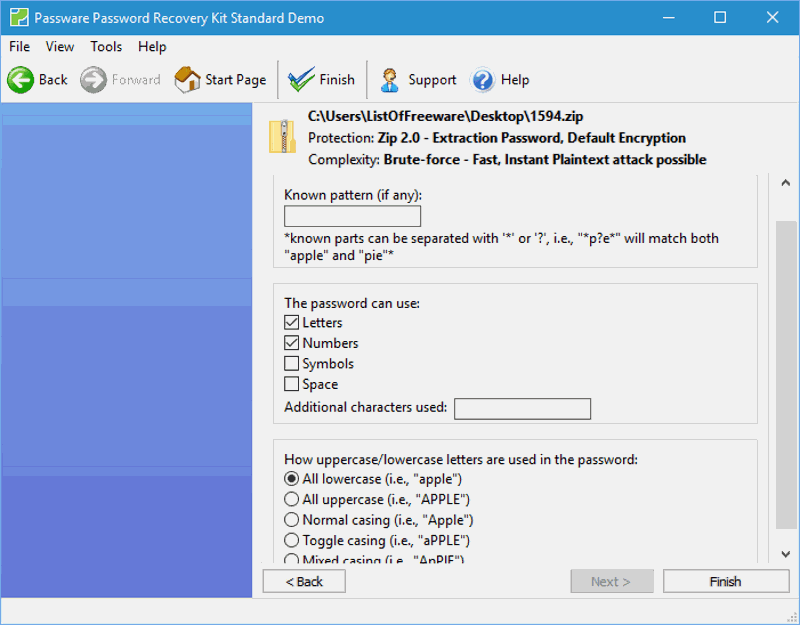Maximize the Passware window
The height and width of the screenshot is (625, 800).
click(720, 17)
